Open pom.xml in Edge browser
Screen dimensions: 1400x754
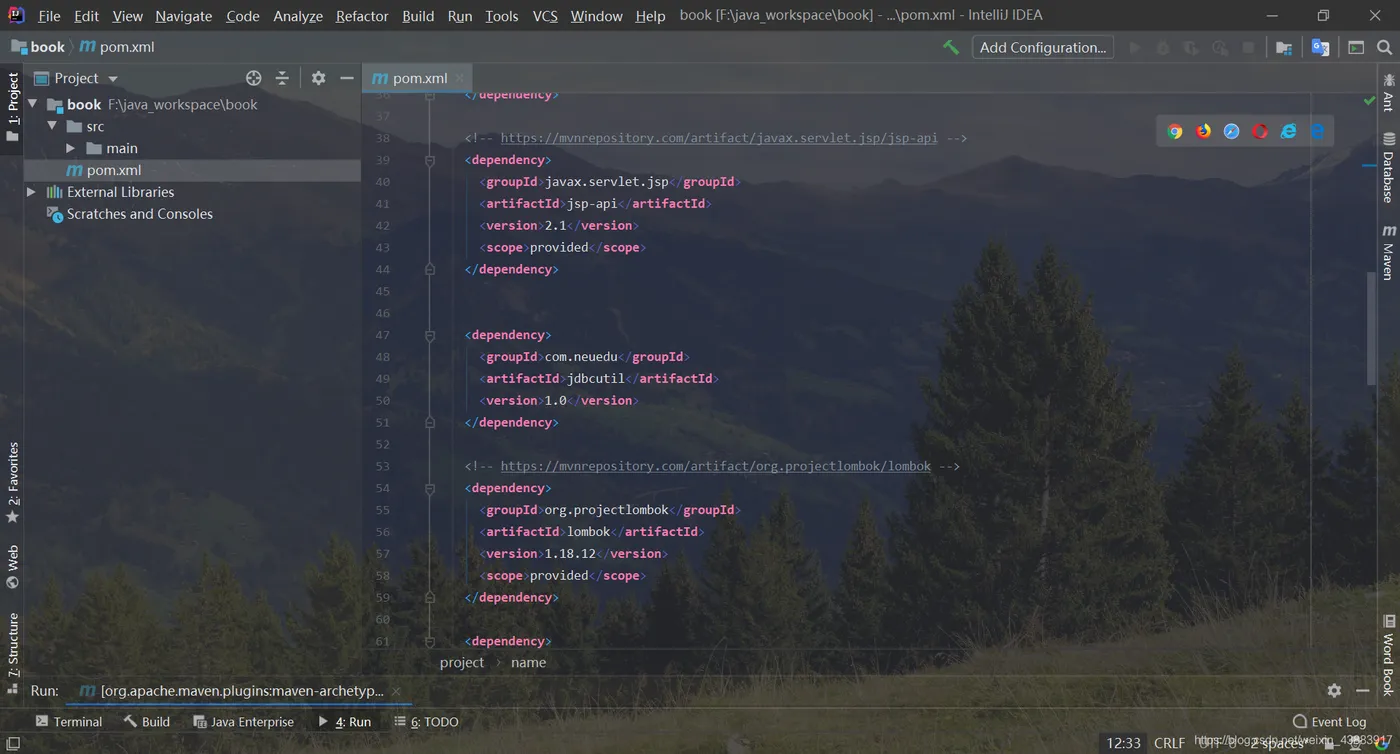[1318, 131]
